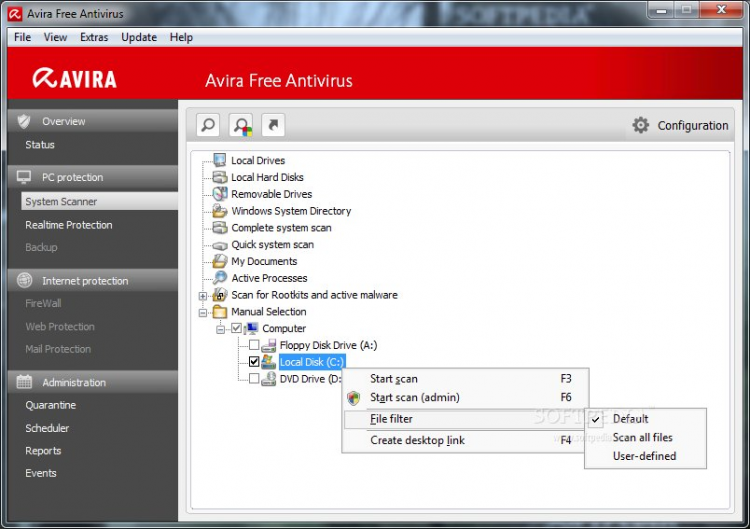
Task: Click the Active Processes magnifier icon
Action: [x=220, y=277]
